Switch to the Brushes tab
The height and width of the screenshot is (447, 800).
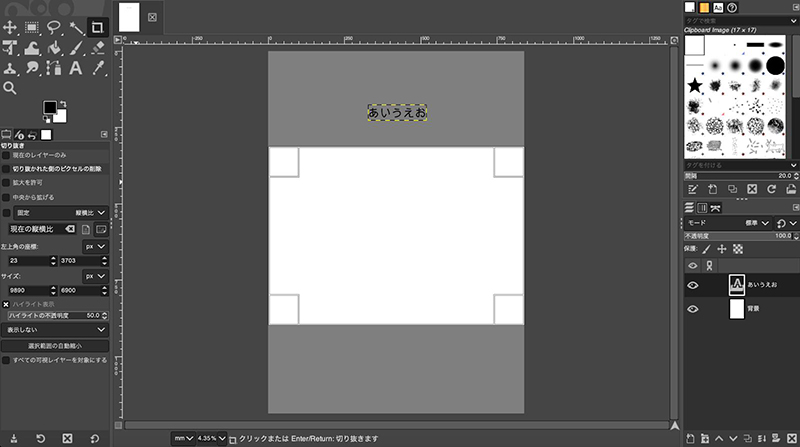tap(690, 7)
